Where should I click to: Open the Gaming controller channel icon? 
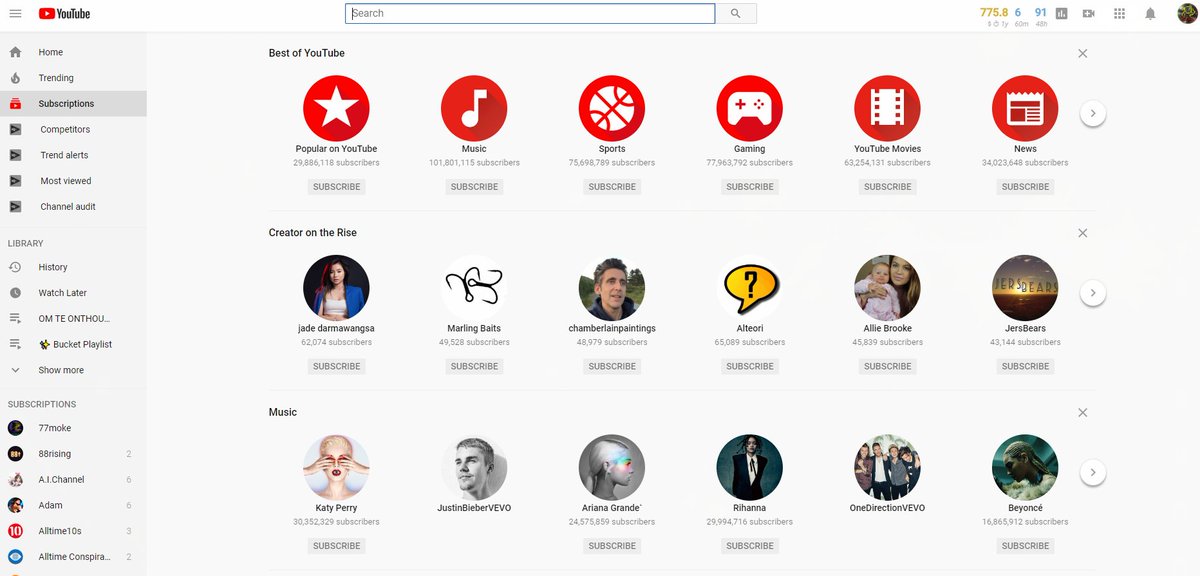click(750, 108)
